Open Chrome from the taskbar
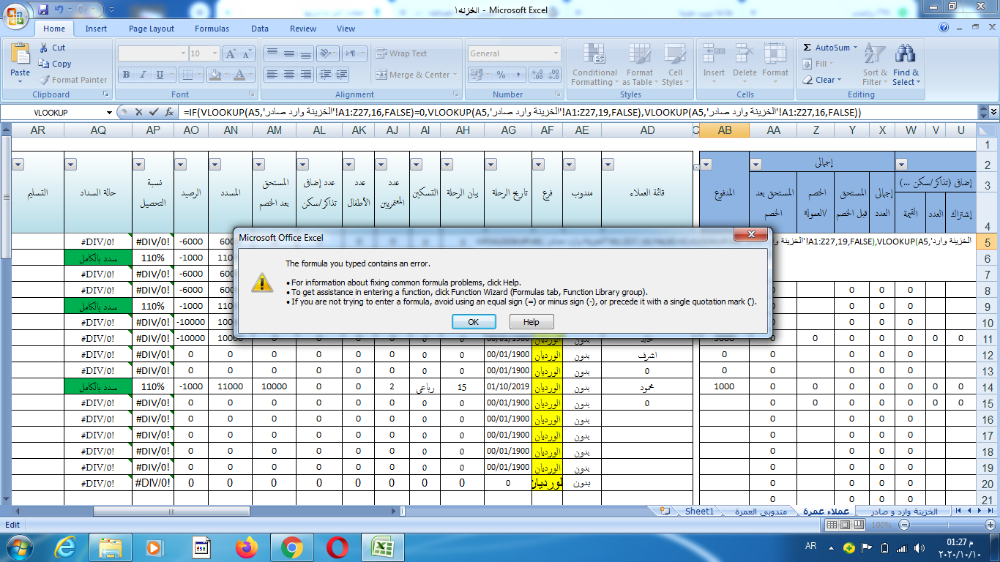1000x562 pixels. pos(291,547)
